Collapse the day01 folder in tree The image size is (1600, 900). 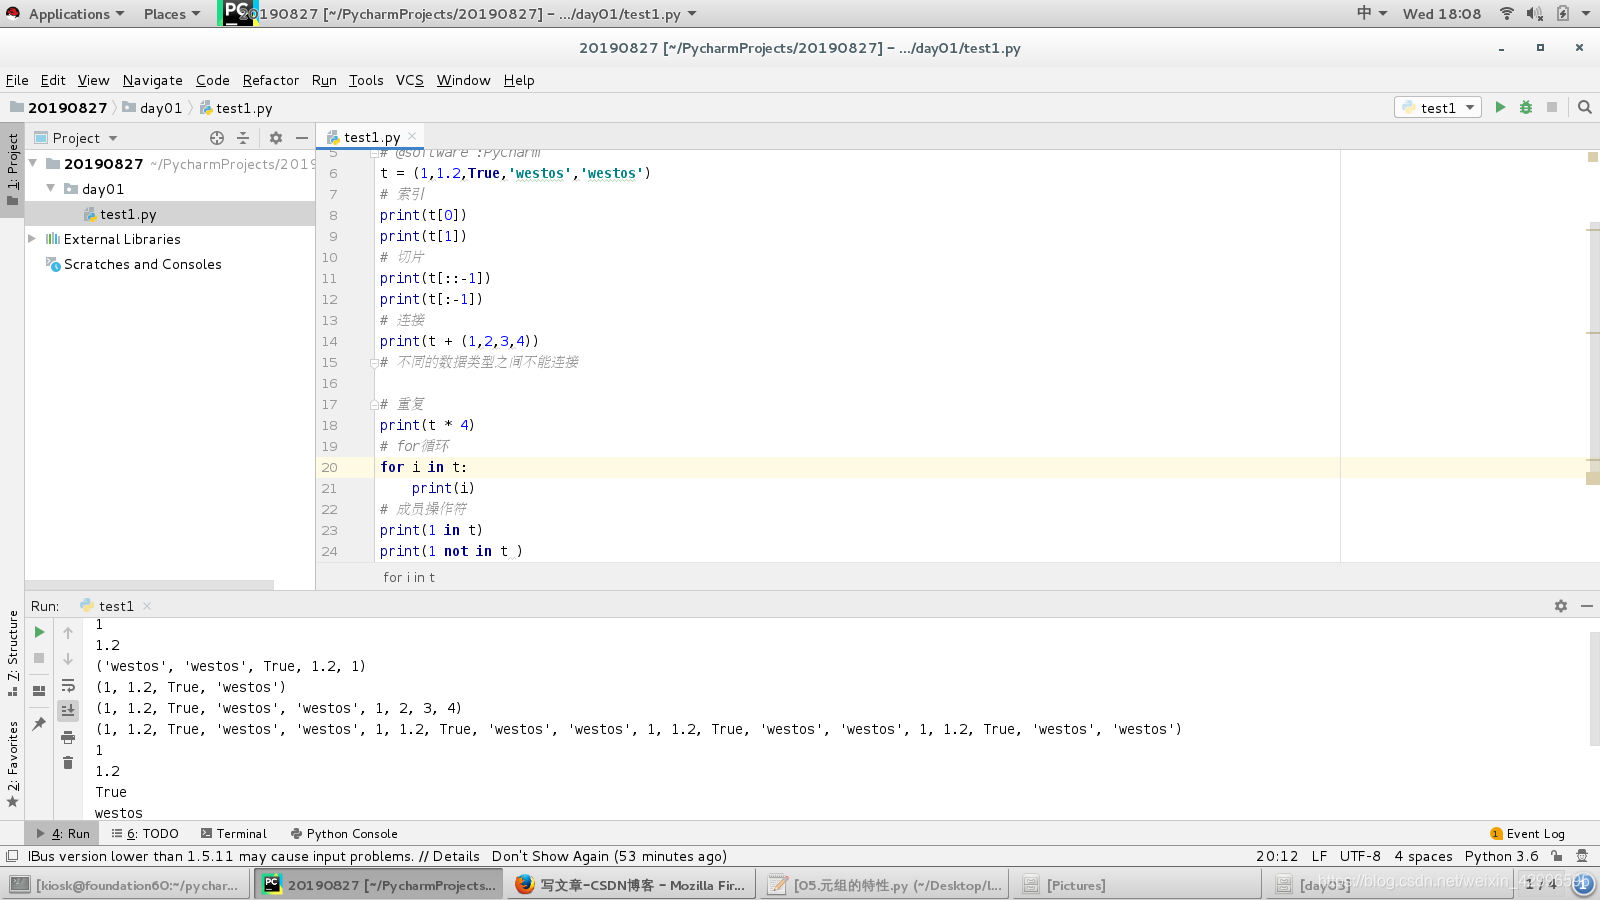click(50, 188)
